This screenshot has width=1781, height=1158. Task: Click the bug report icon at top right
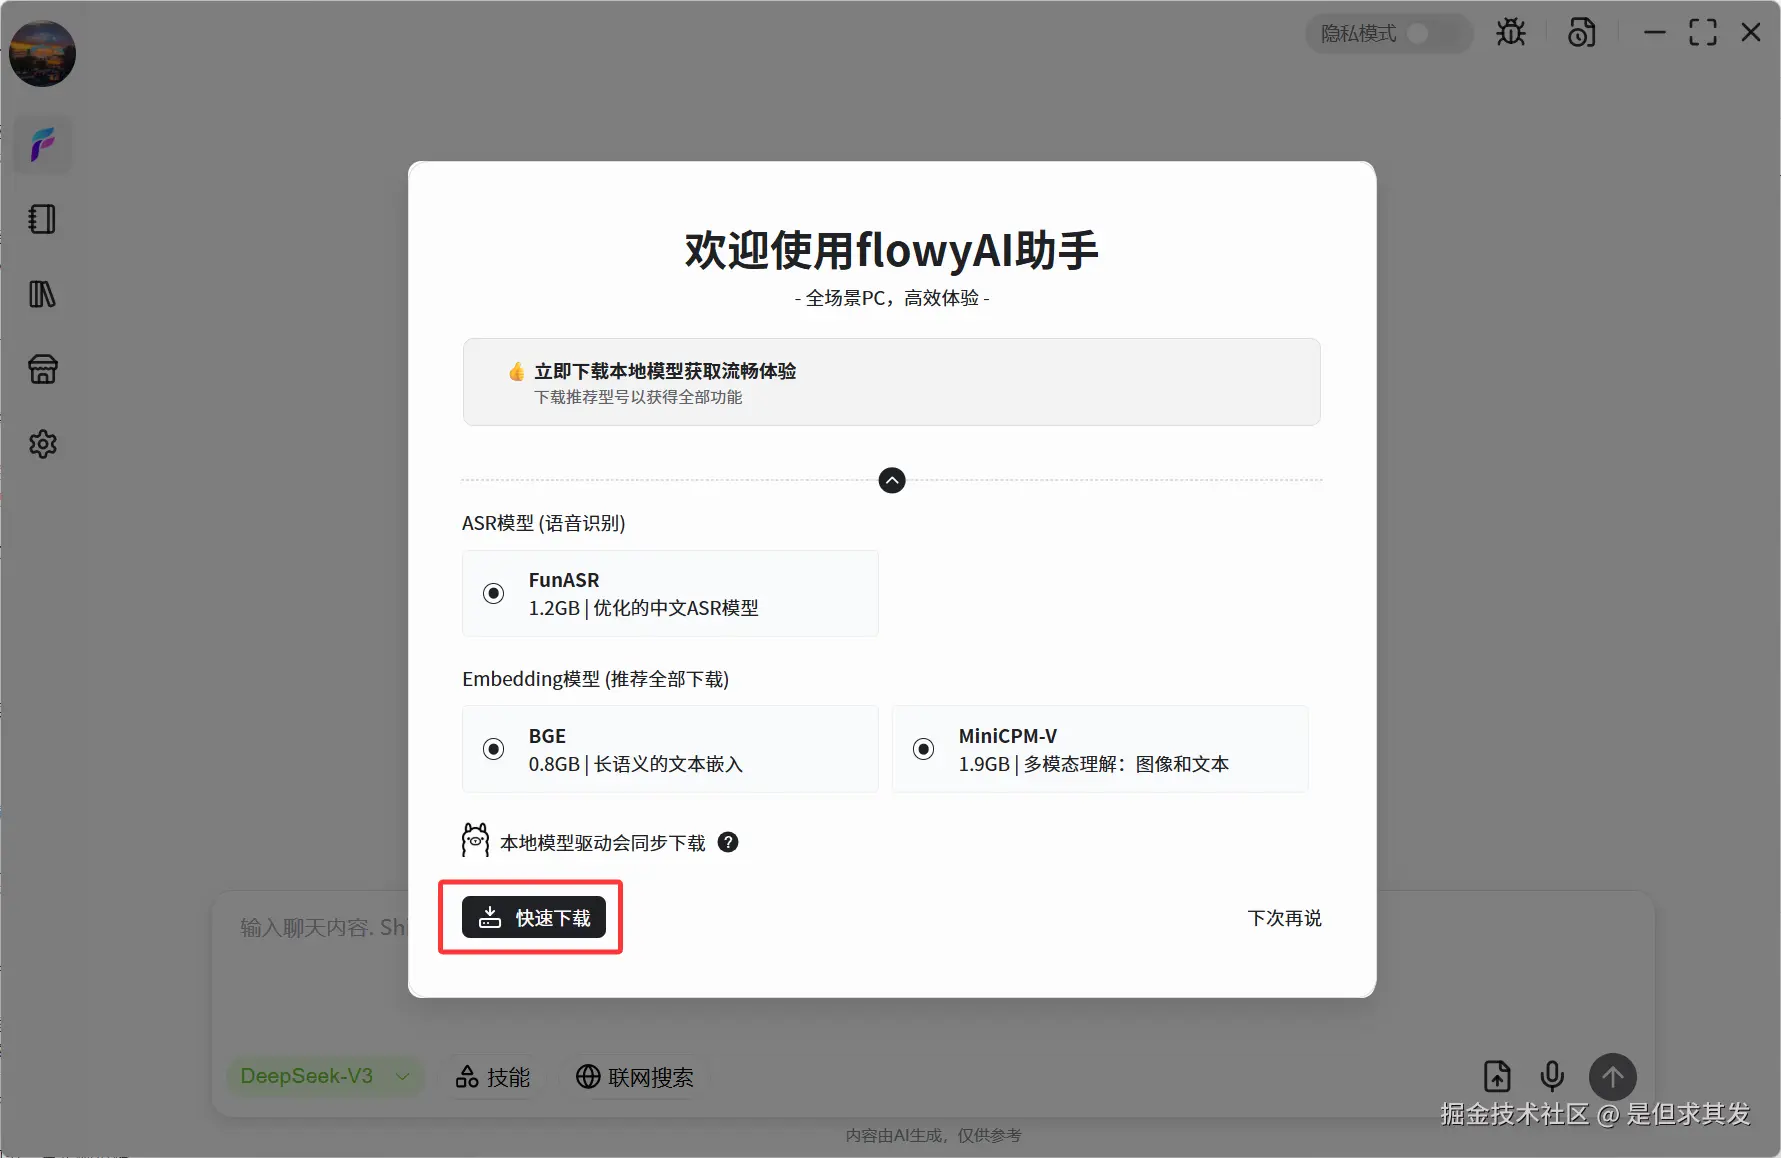point(1511,32)
